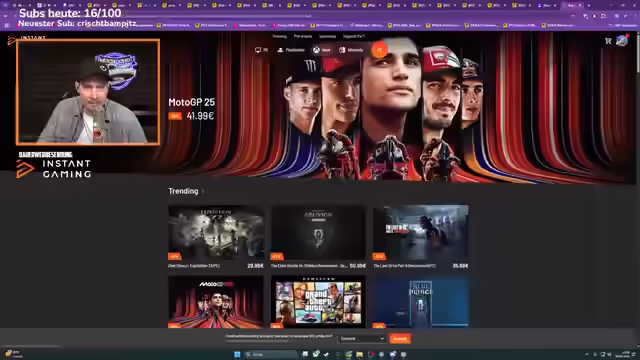The width and height of the screenshot is (640, 360).
Task: Open File Explorer from the taskbar
Action: (x=359, y=354)
